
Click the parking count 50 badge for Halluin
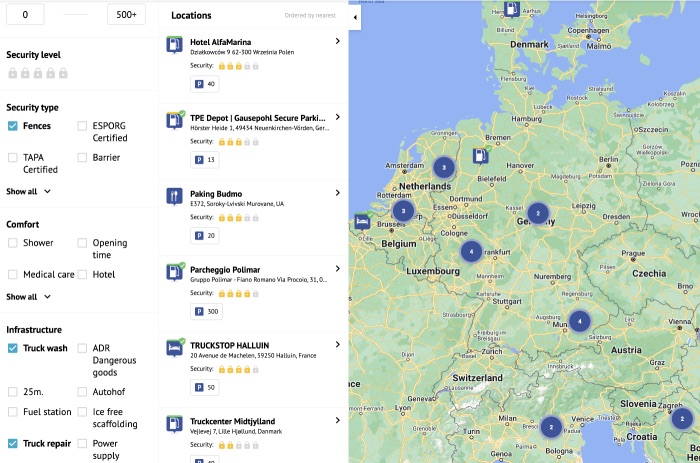pyautogui.click(x=205, y=388)
